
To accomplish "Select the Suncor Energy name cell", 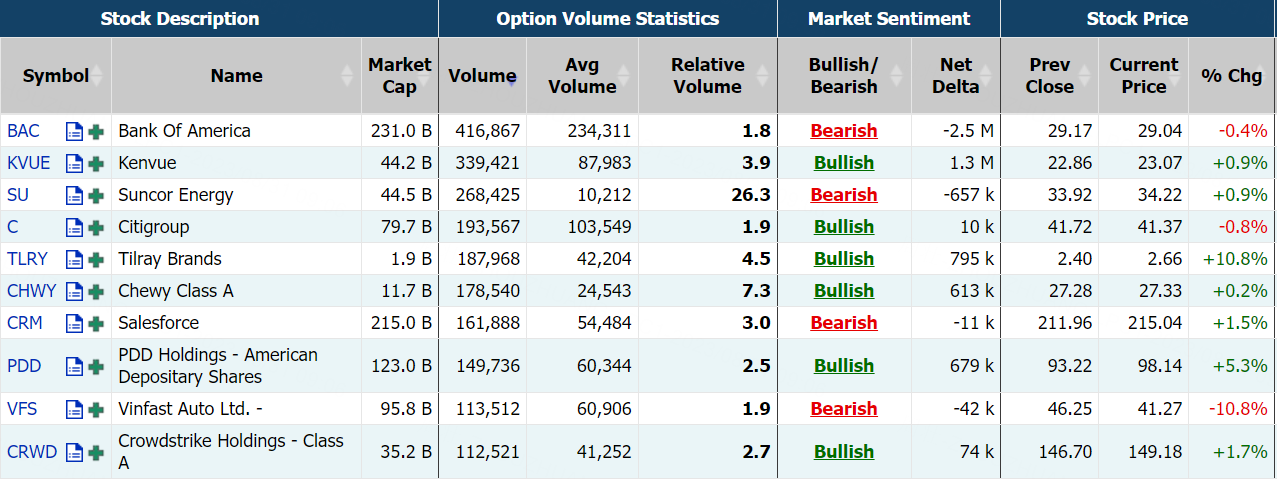I will pos(236,195).
